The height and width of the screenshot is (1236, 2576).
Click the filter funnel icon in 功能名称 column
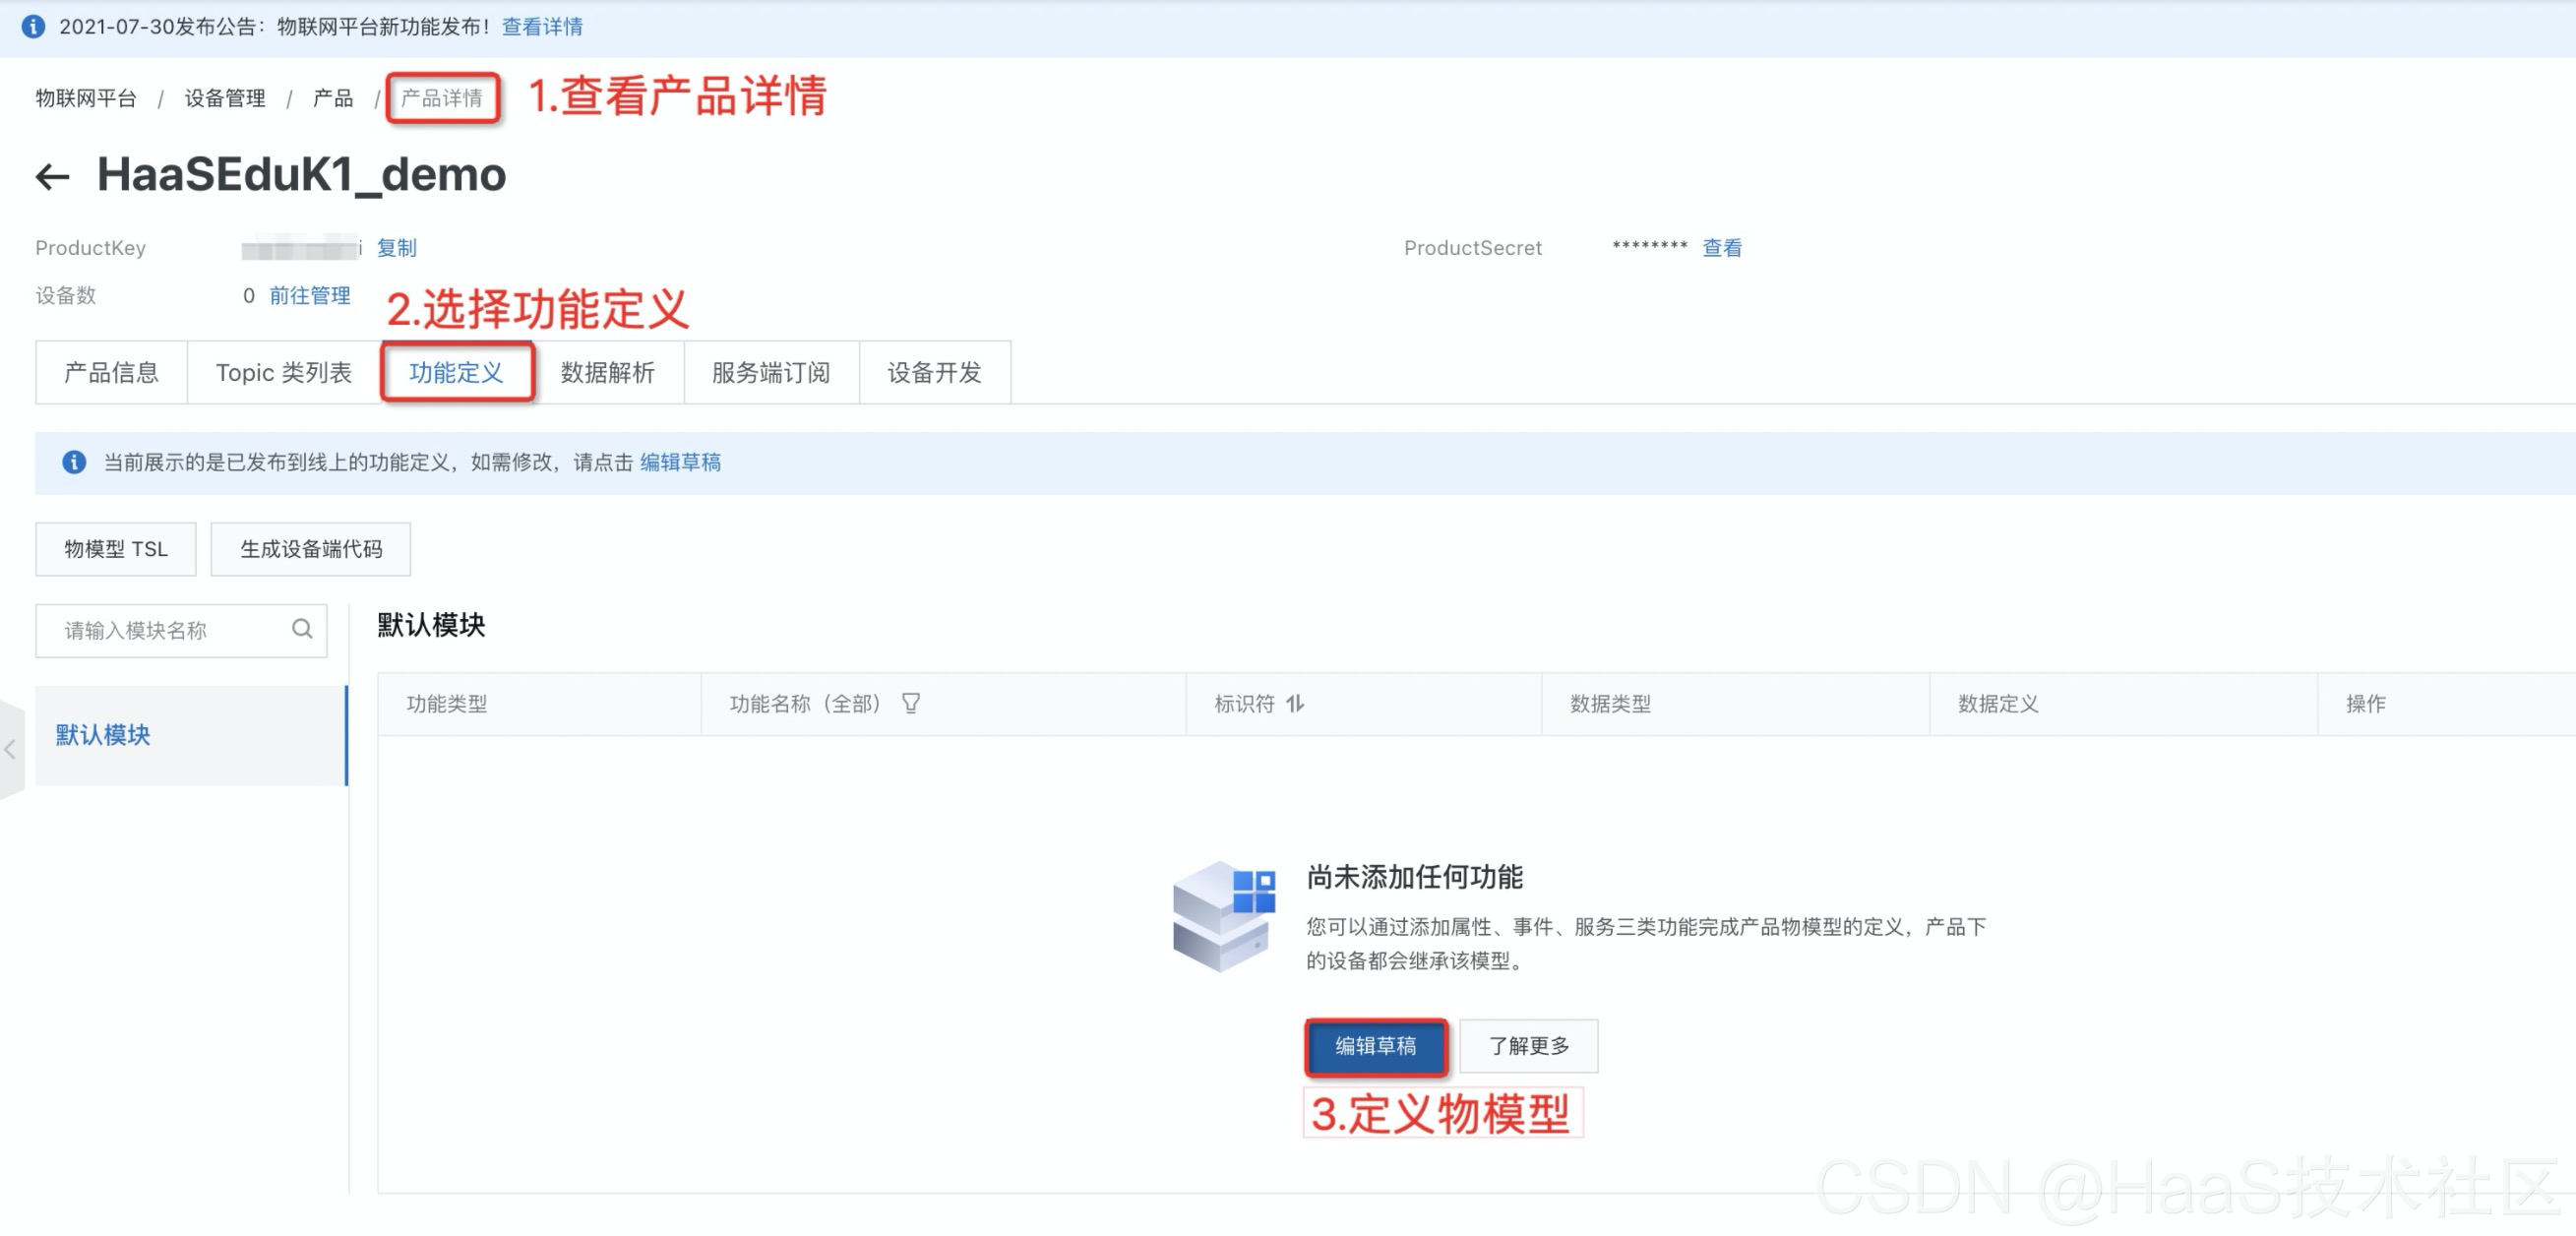pos(910,704)
